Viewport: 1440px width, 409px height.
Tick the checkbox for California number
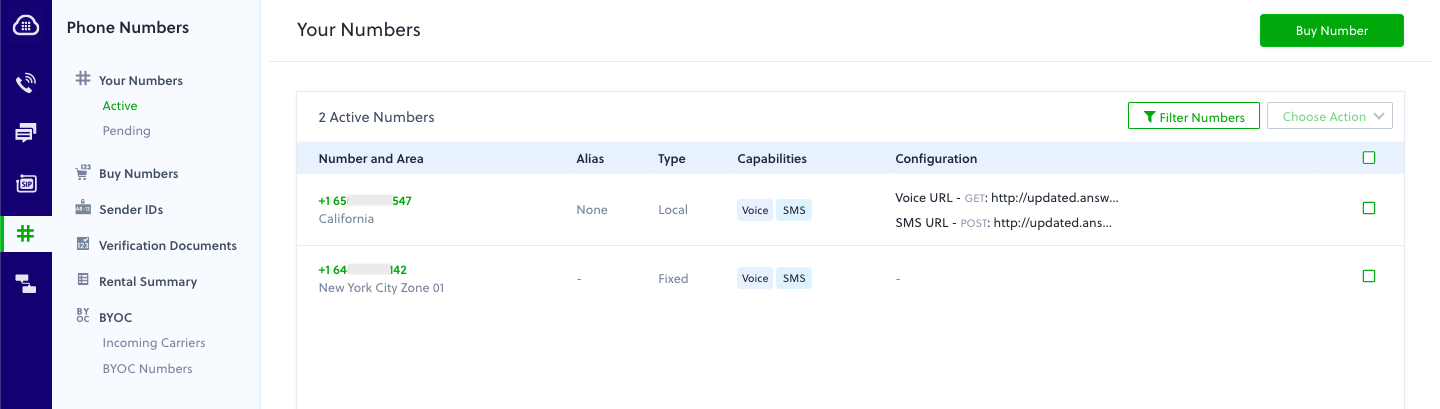point(1369,208)
